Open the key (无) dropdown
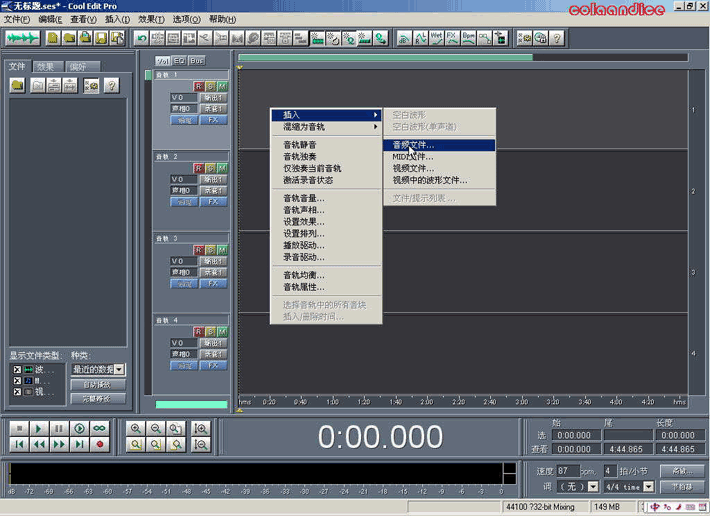 click(x=593, y=486)
